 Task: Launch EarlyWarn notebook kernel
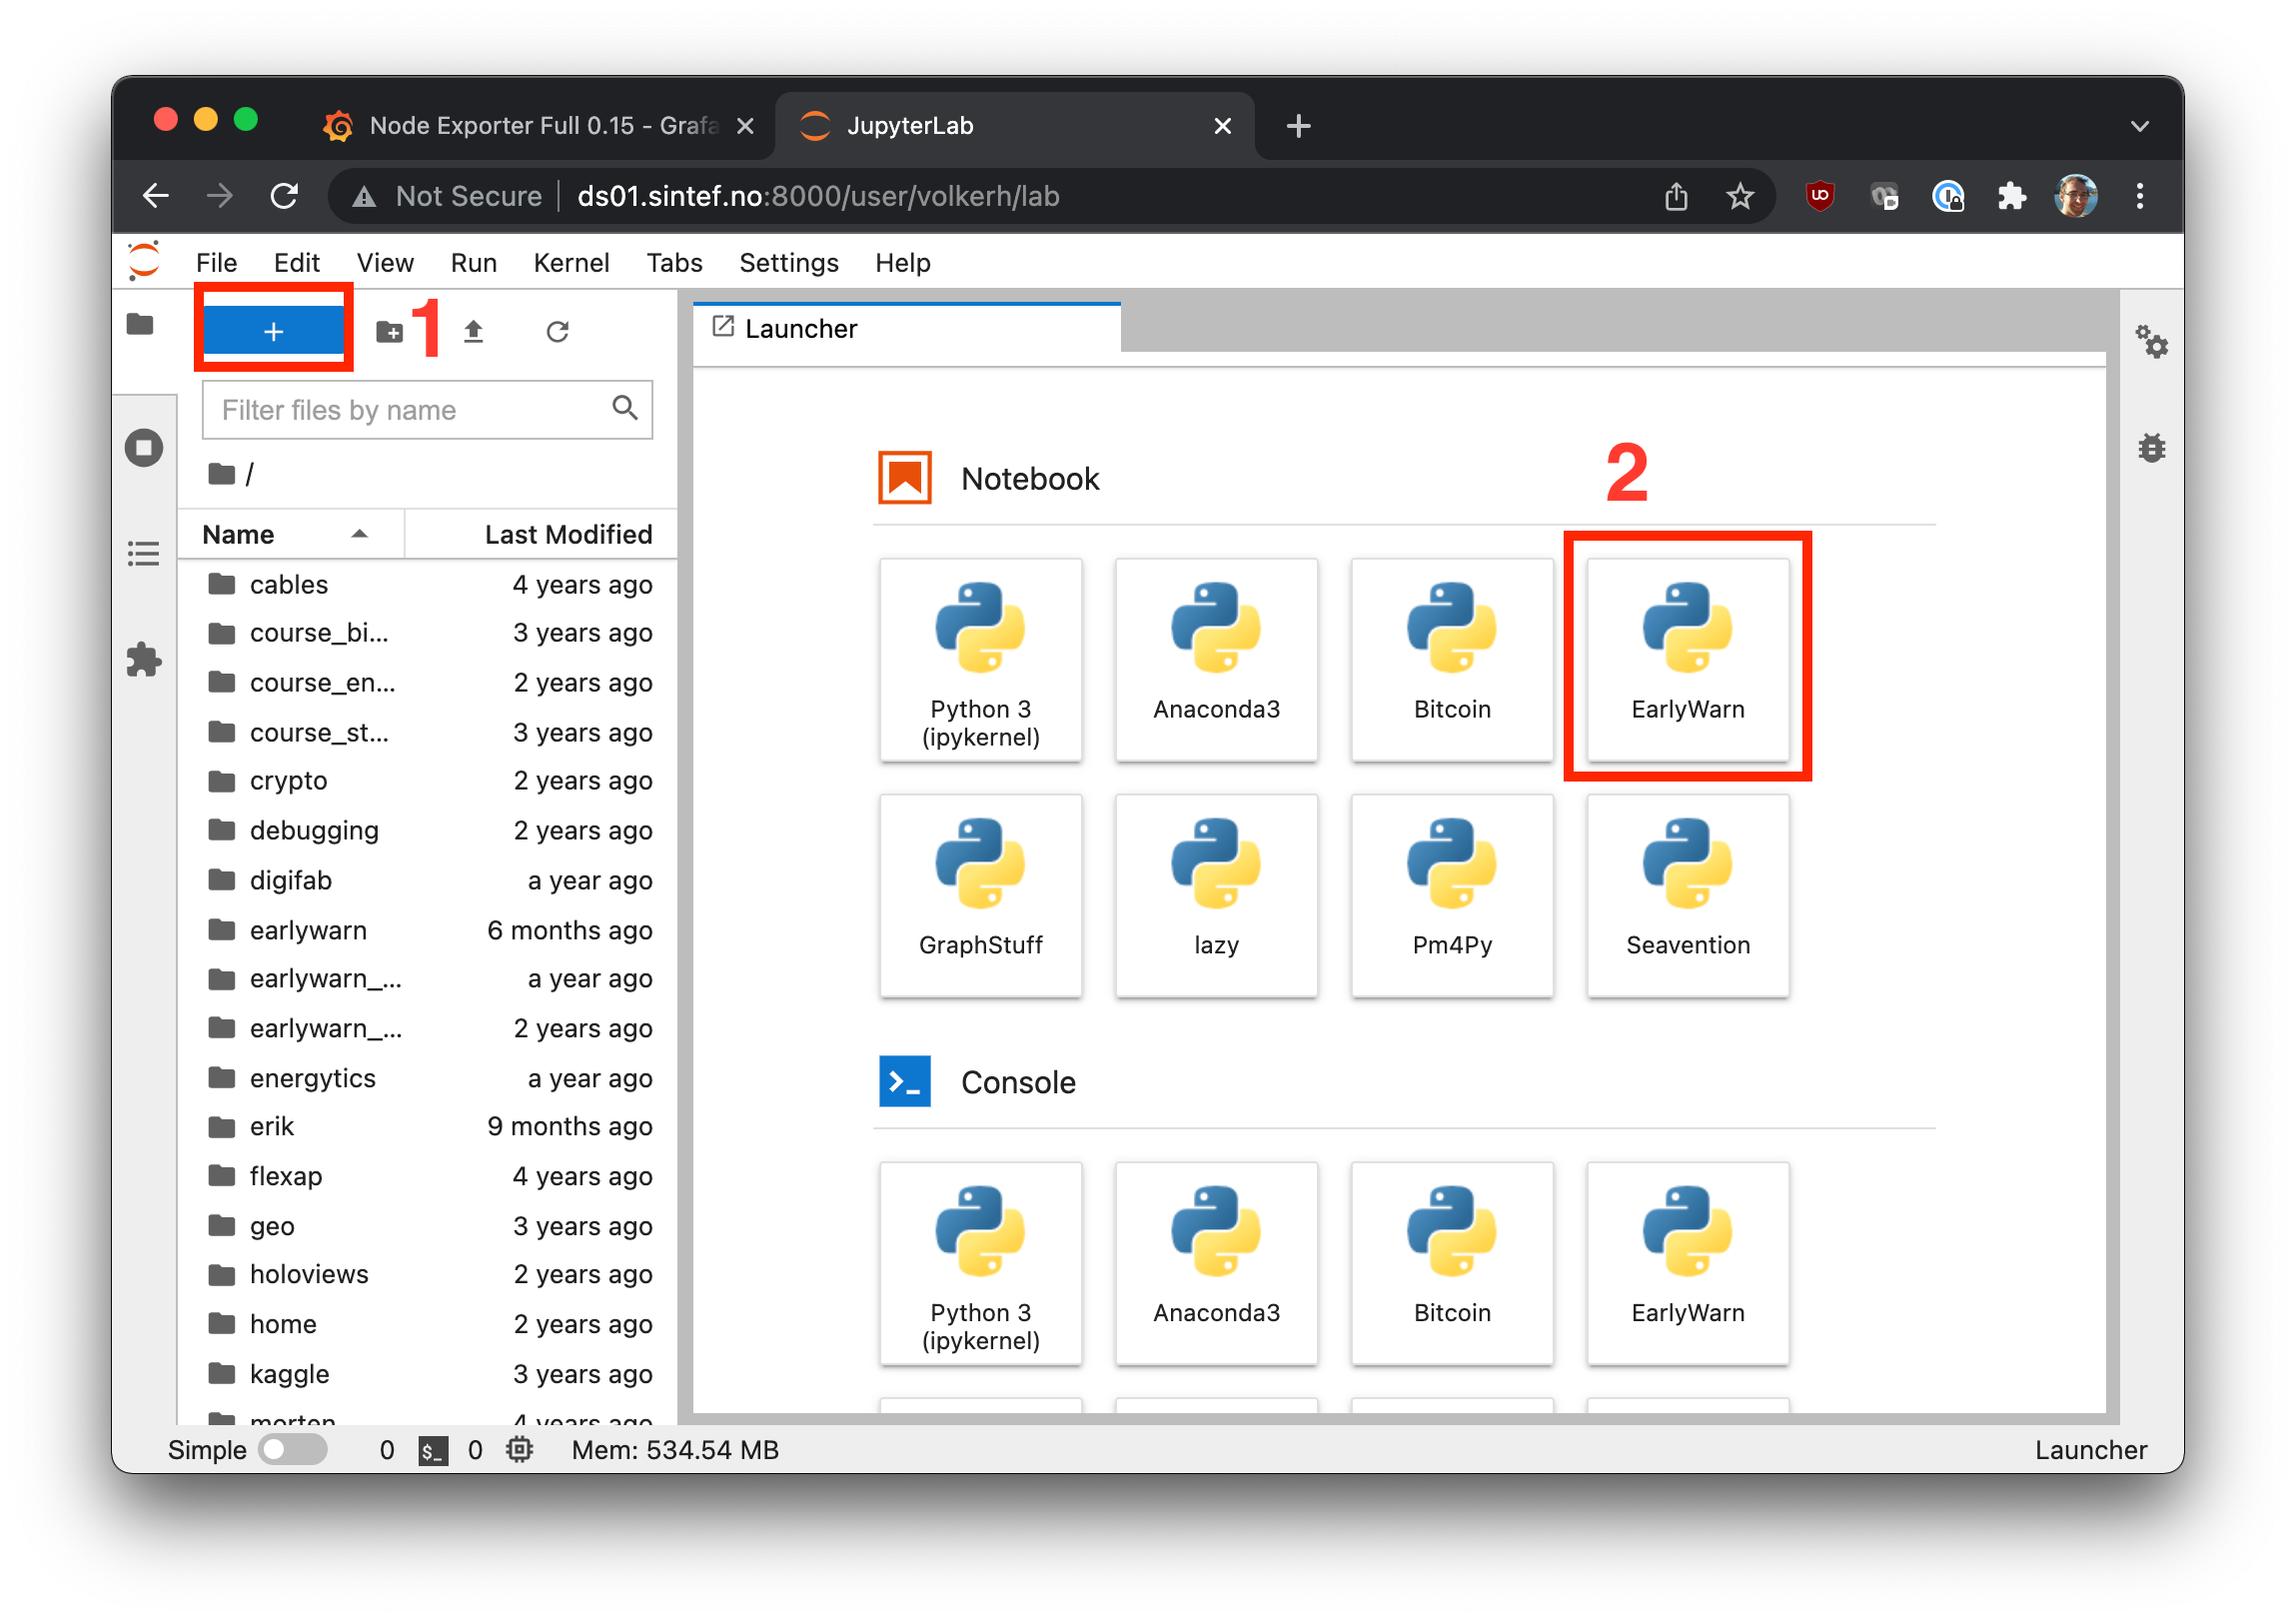tap(1687, 657)
